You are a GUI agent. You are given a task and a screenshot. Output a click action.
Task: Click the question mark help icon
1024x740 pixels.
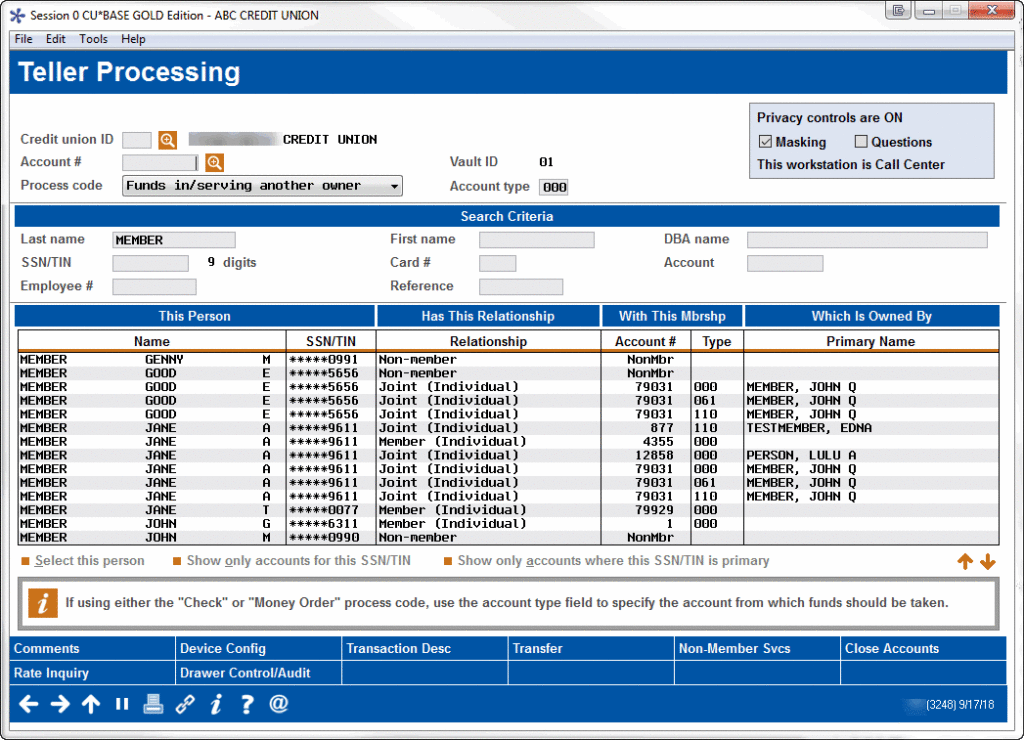247,704
